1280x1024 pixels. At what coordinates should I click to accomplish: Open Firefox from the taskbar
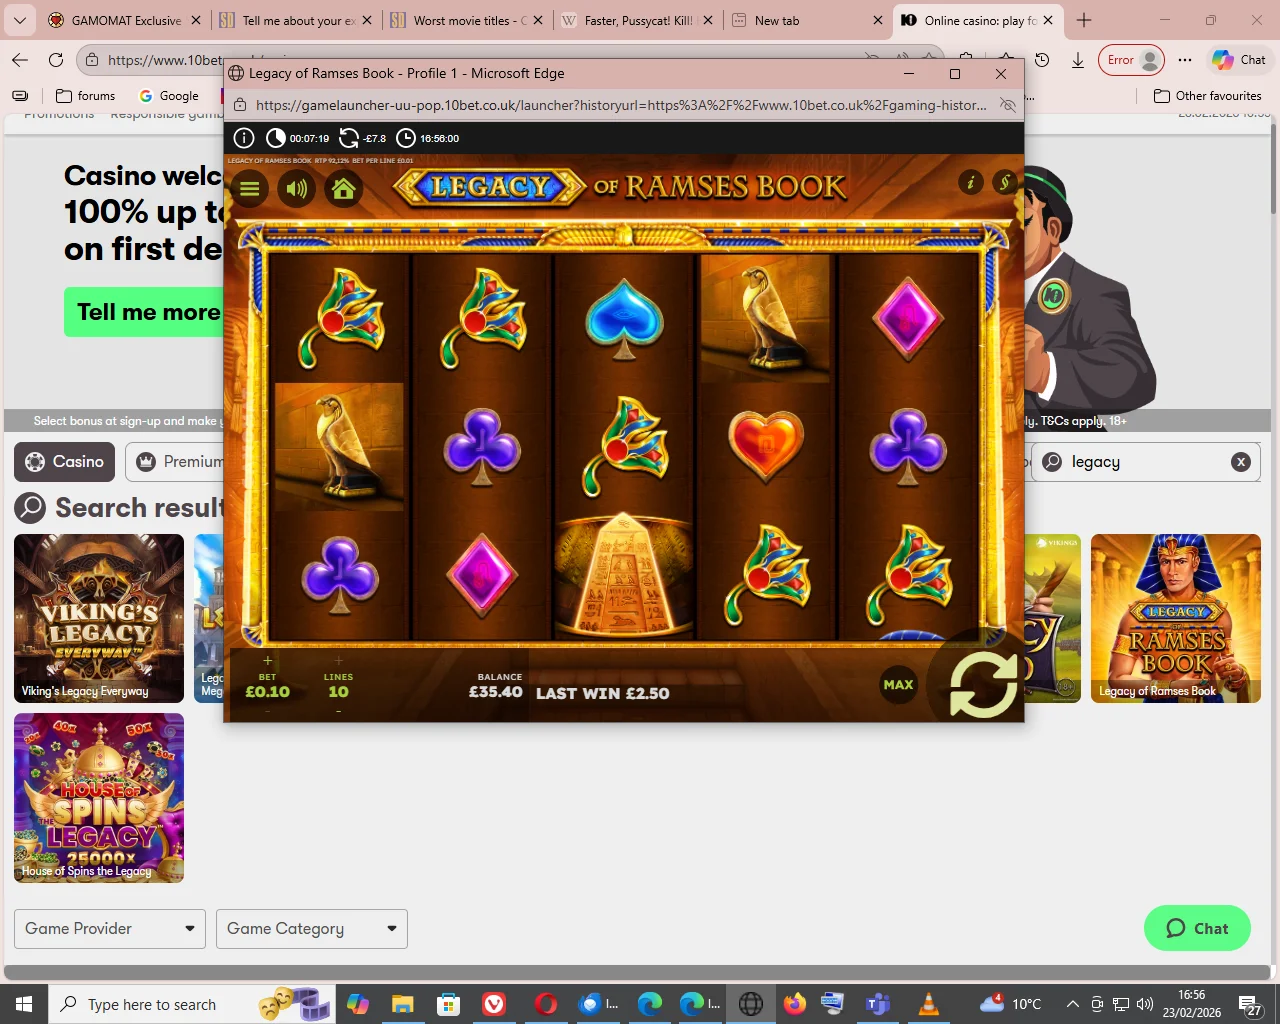795,1004
